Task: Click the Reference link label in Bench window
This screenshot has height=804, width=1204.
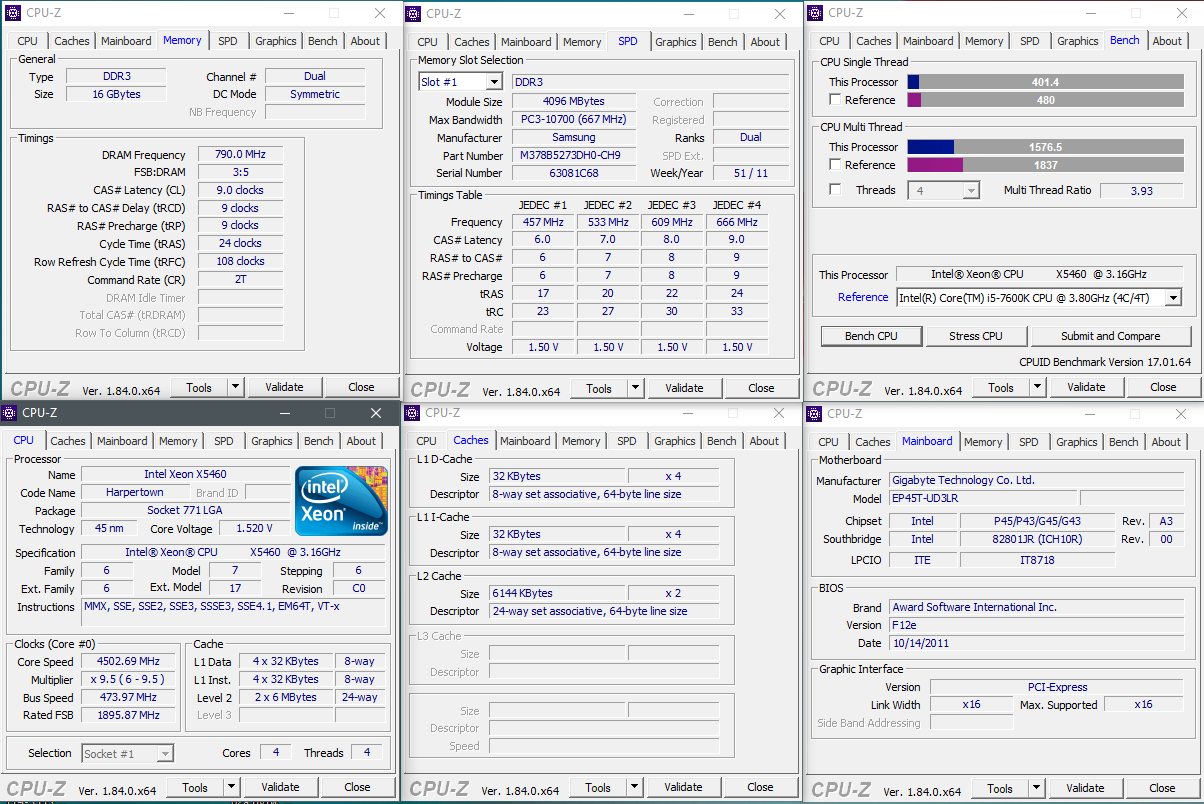Action: point(863,297)
